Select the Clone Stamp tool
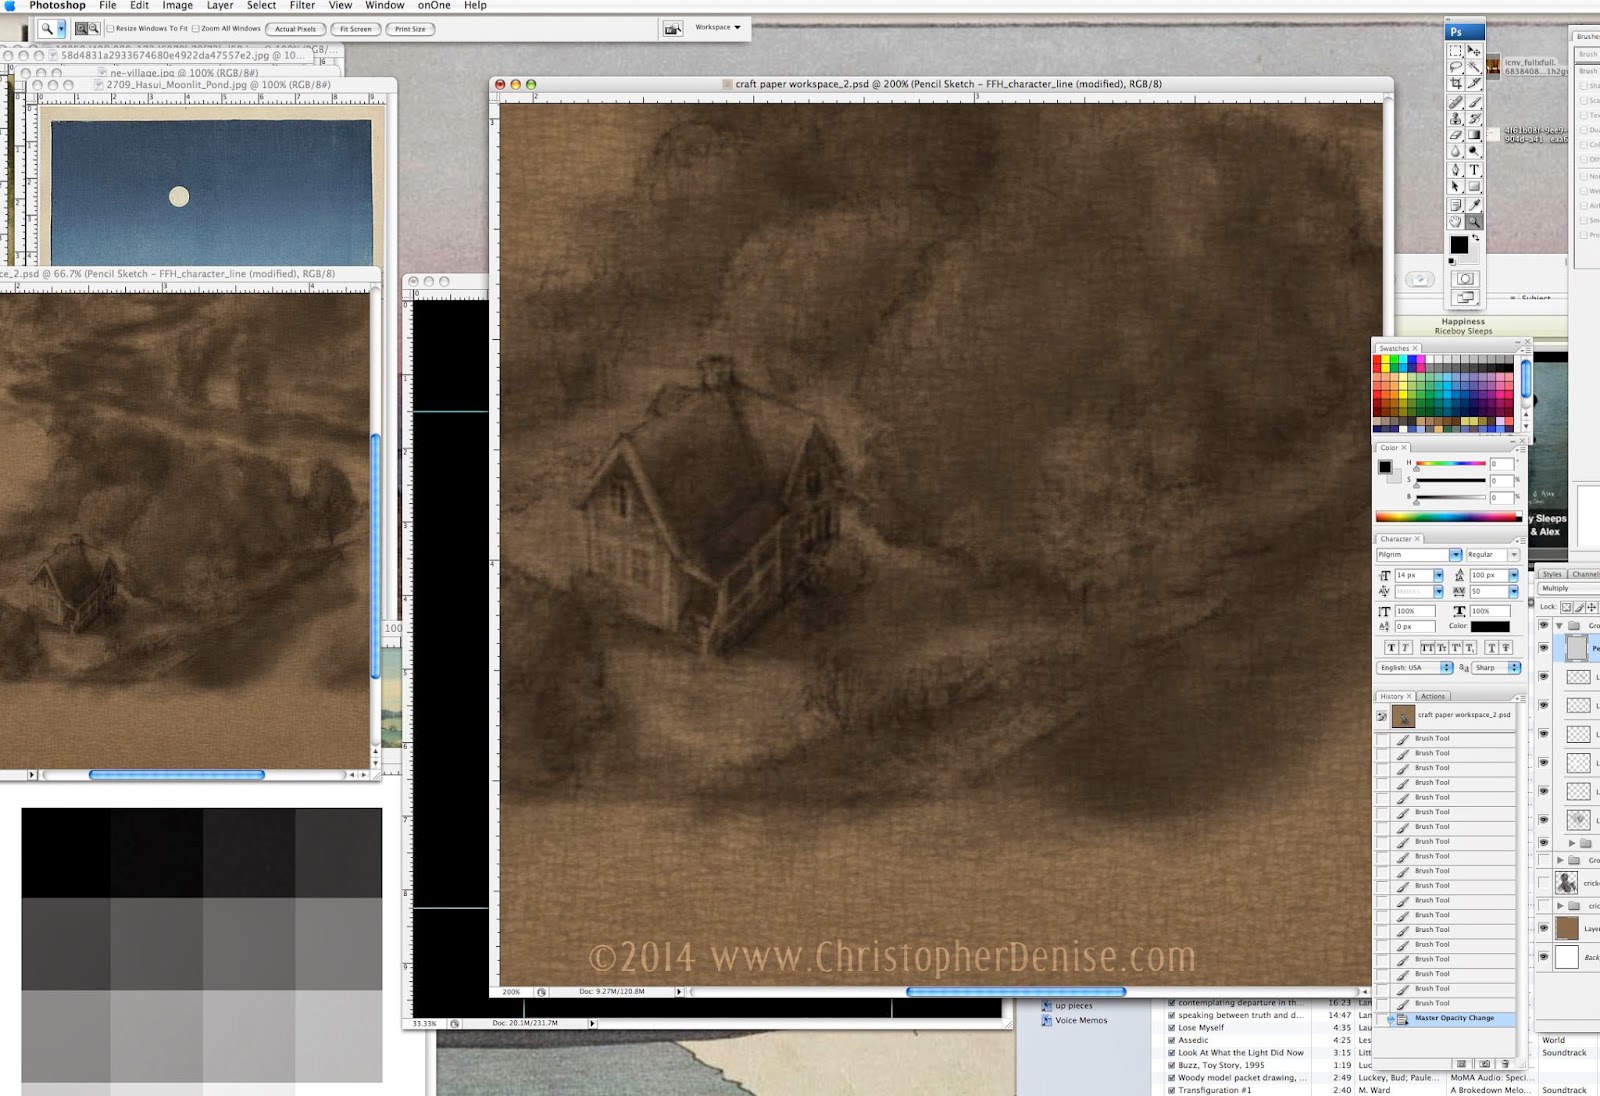The image size is (1600, 1096). 1456,118
